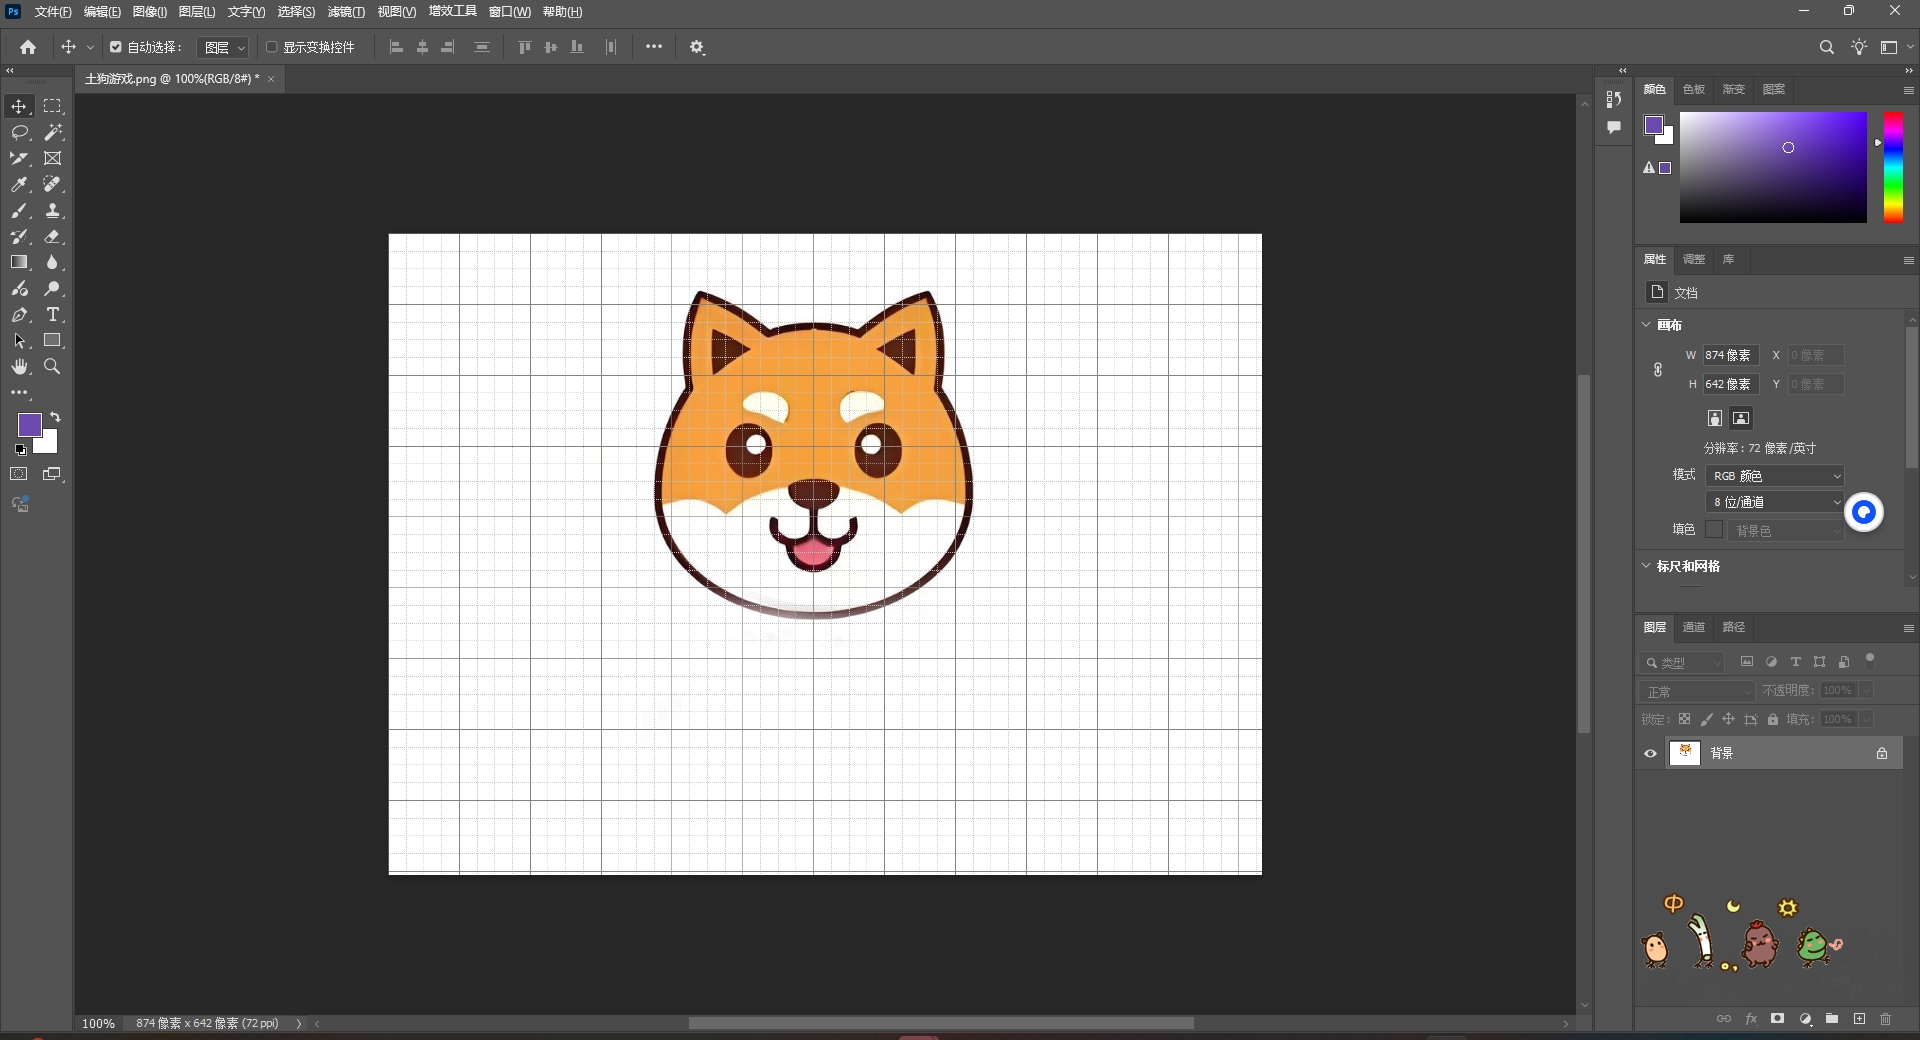The width and height of the screenshot is (1920, 1040).
Task: Toggle the 自动选择 checkbox
Action: click(116, 47)
